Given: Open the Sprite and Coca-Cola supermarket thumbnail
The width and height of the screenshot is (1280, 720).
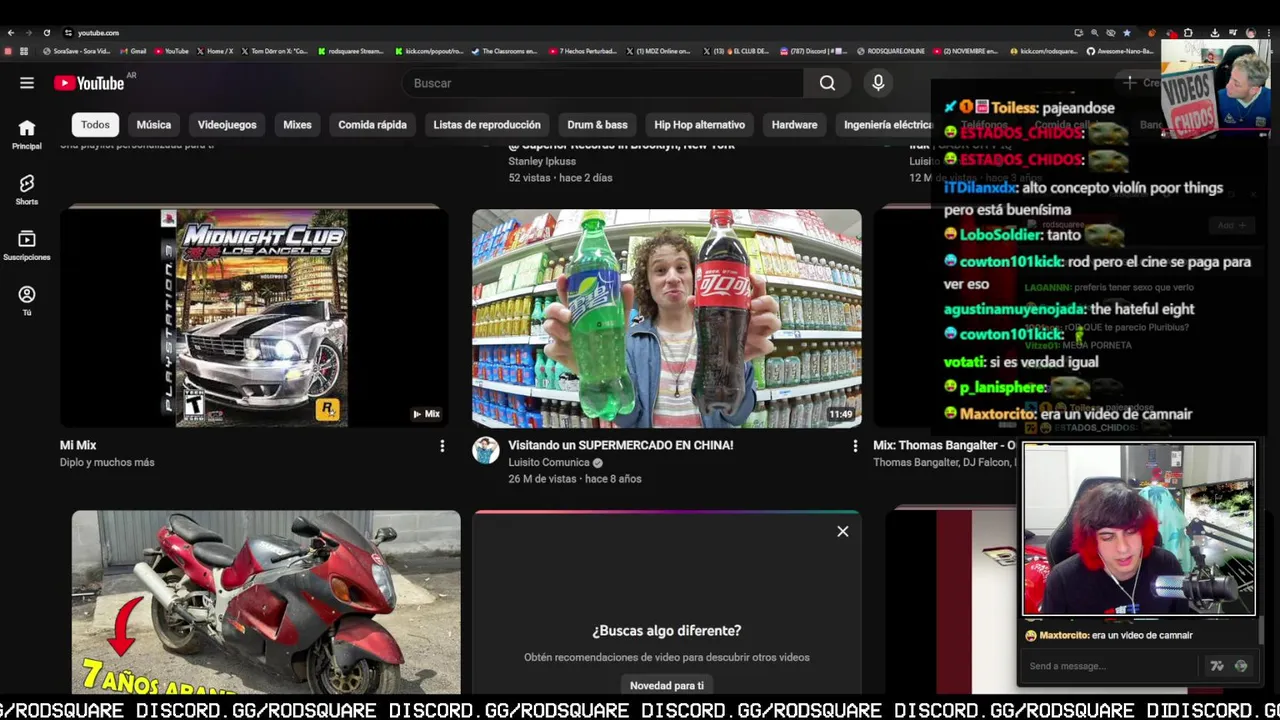Looking at the screenshot, I should point(666,318).
